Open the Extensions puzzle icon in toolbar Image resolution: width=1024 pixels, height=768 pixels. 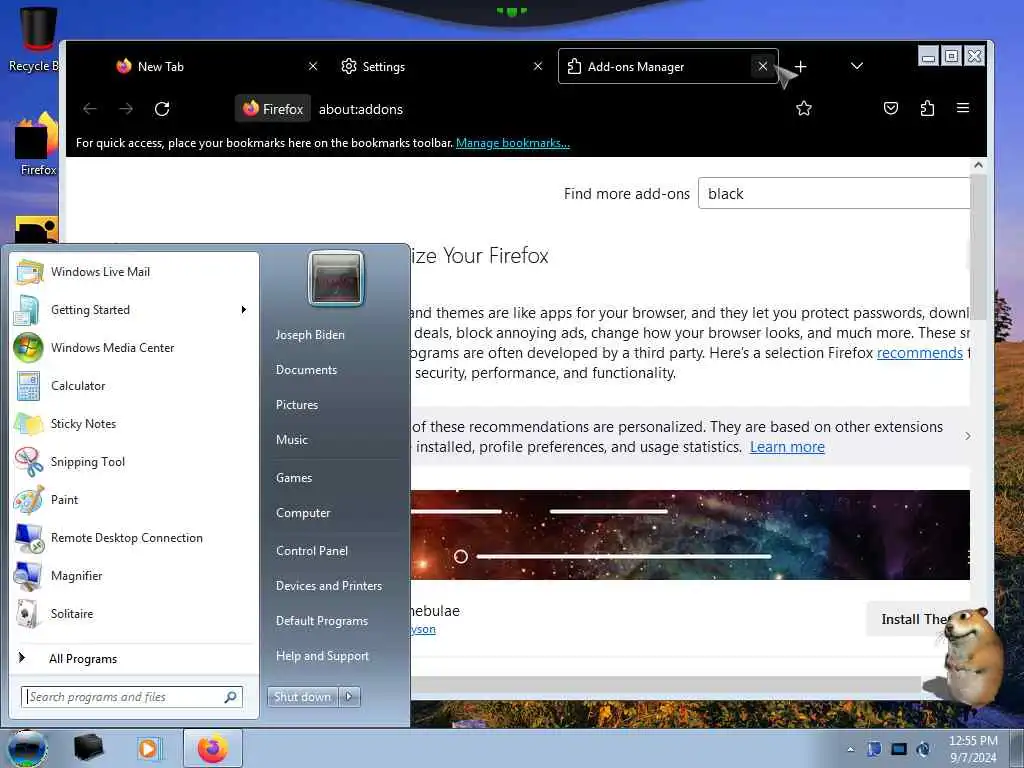point(927,108)
